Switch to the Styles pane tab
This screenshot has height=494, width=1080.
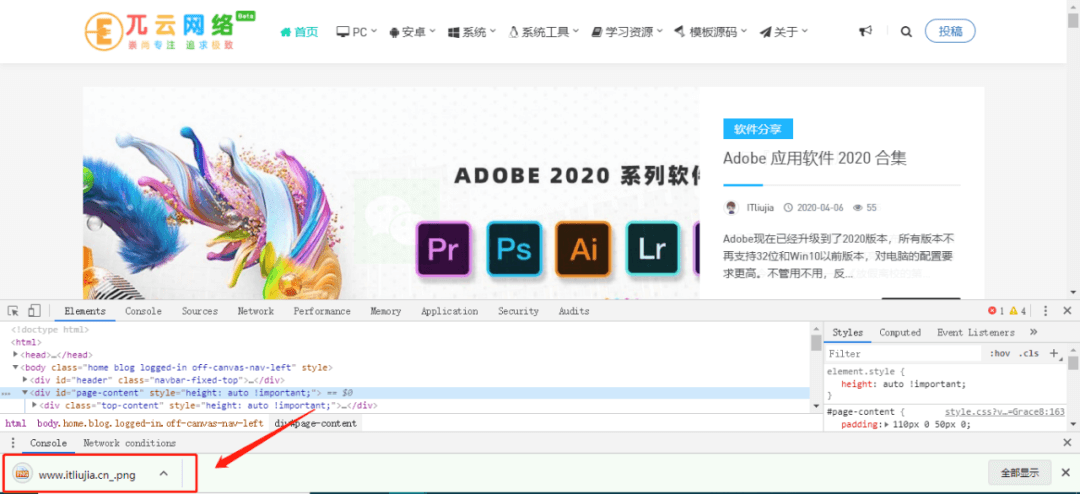(x=848, y=332)
